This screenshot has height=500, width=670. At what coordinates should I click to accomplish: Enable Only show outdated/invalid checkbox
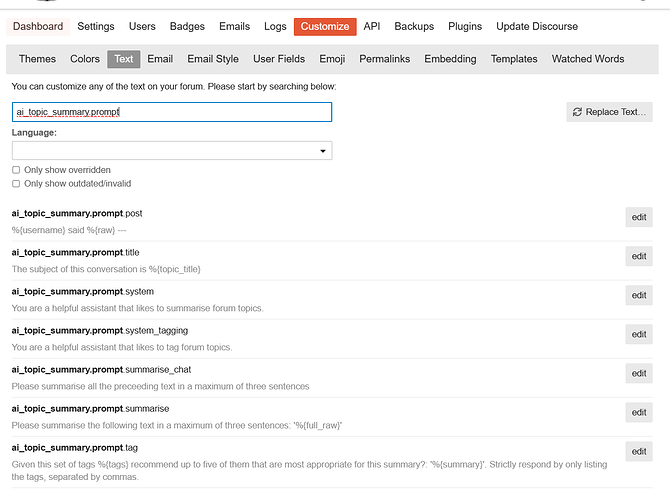16,184
